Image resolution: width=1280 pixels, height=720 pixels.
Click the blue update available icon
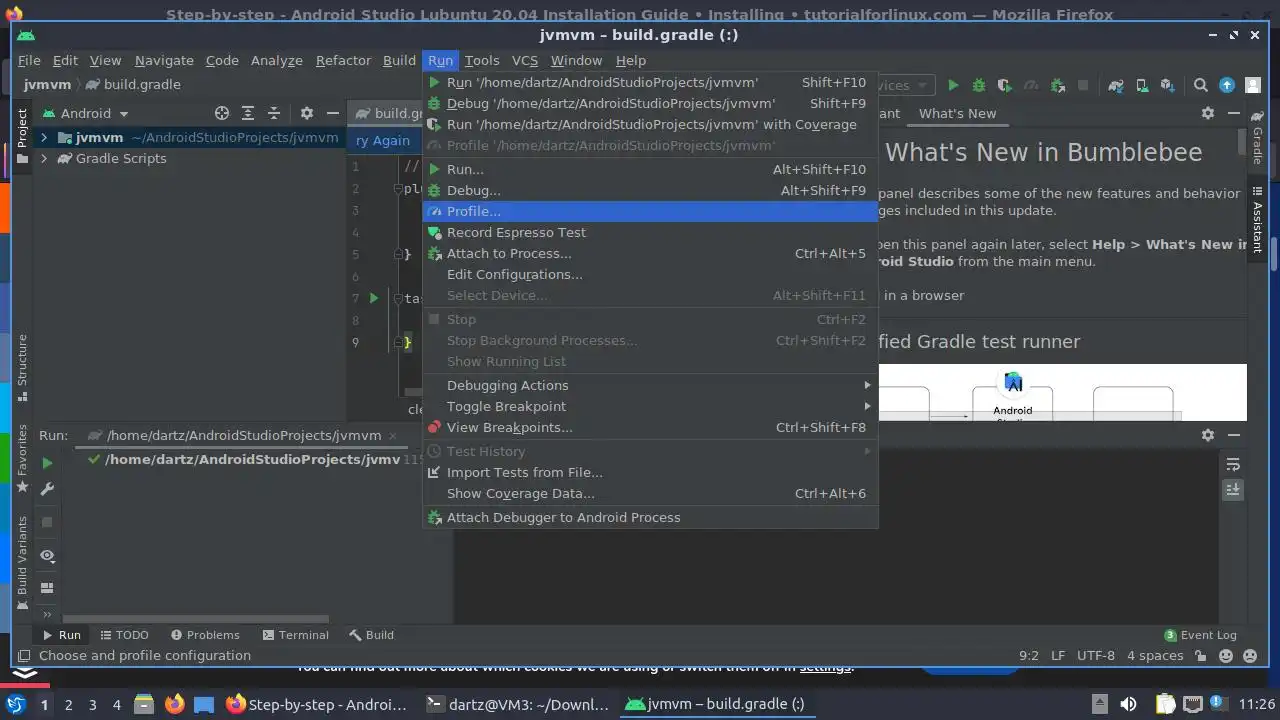1227,86
